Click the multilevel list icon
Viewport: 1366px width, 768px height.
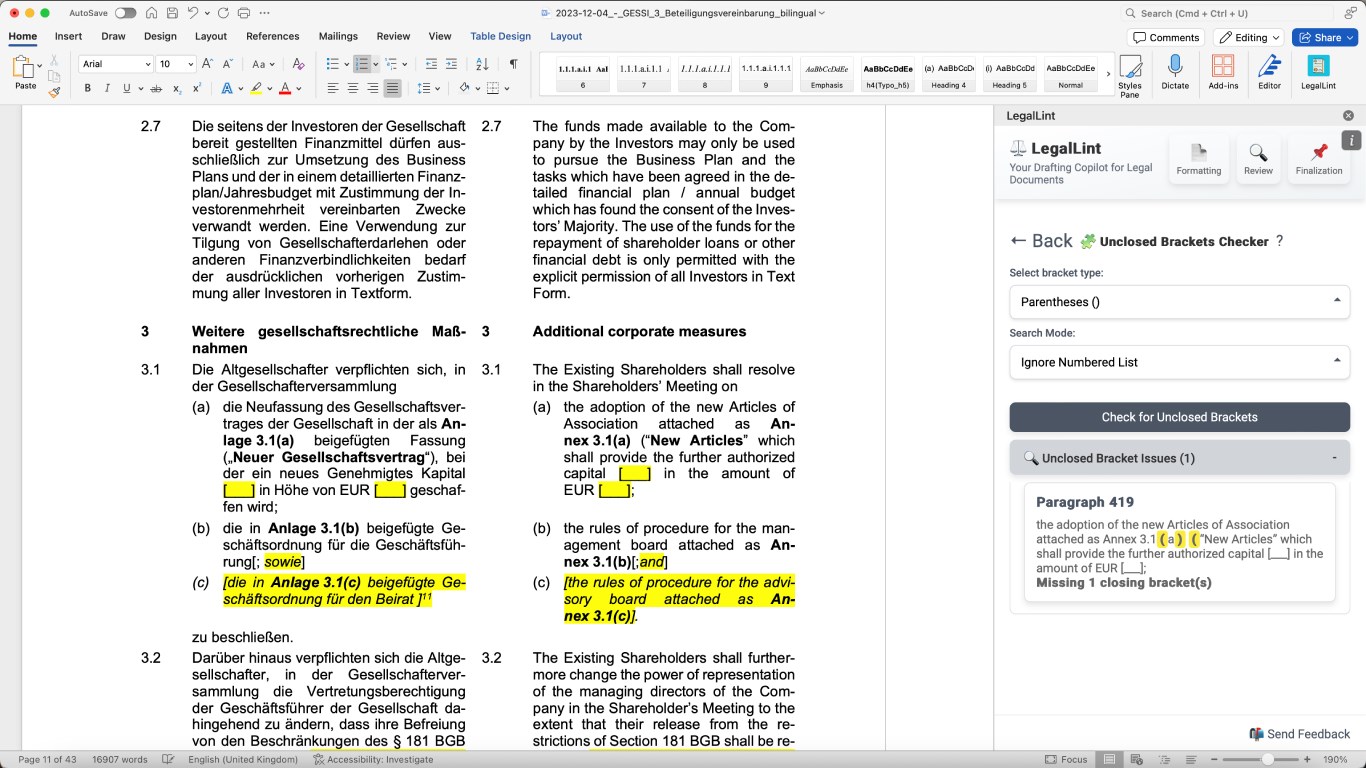coord(390,64)
